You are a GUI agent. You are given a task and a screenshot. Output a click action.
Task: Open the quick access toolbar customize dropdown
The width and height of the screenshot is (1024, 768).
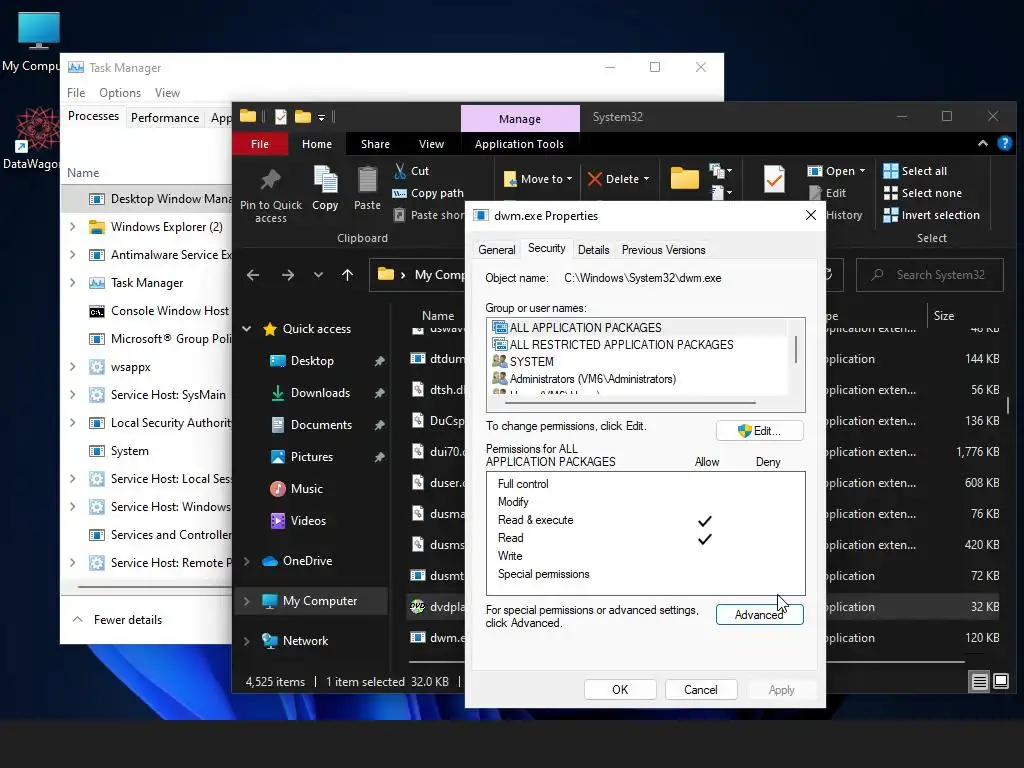pos(321,118)
